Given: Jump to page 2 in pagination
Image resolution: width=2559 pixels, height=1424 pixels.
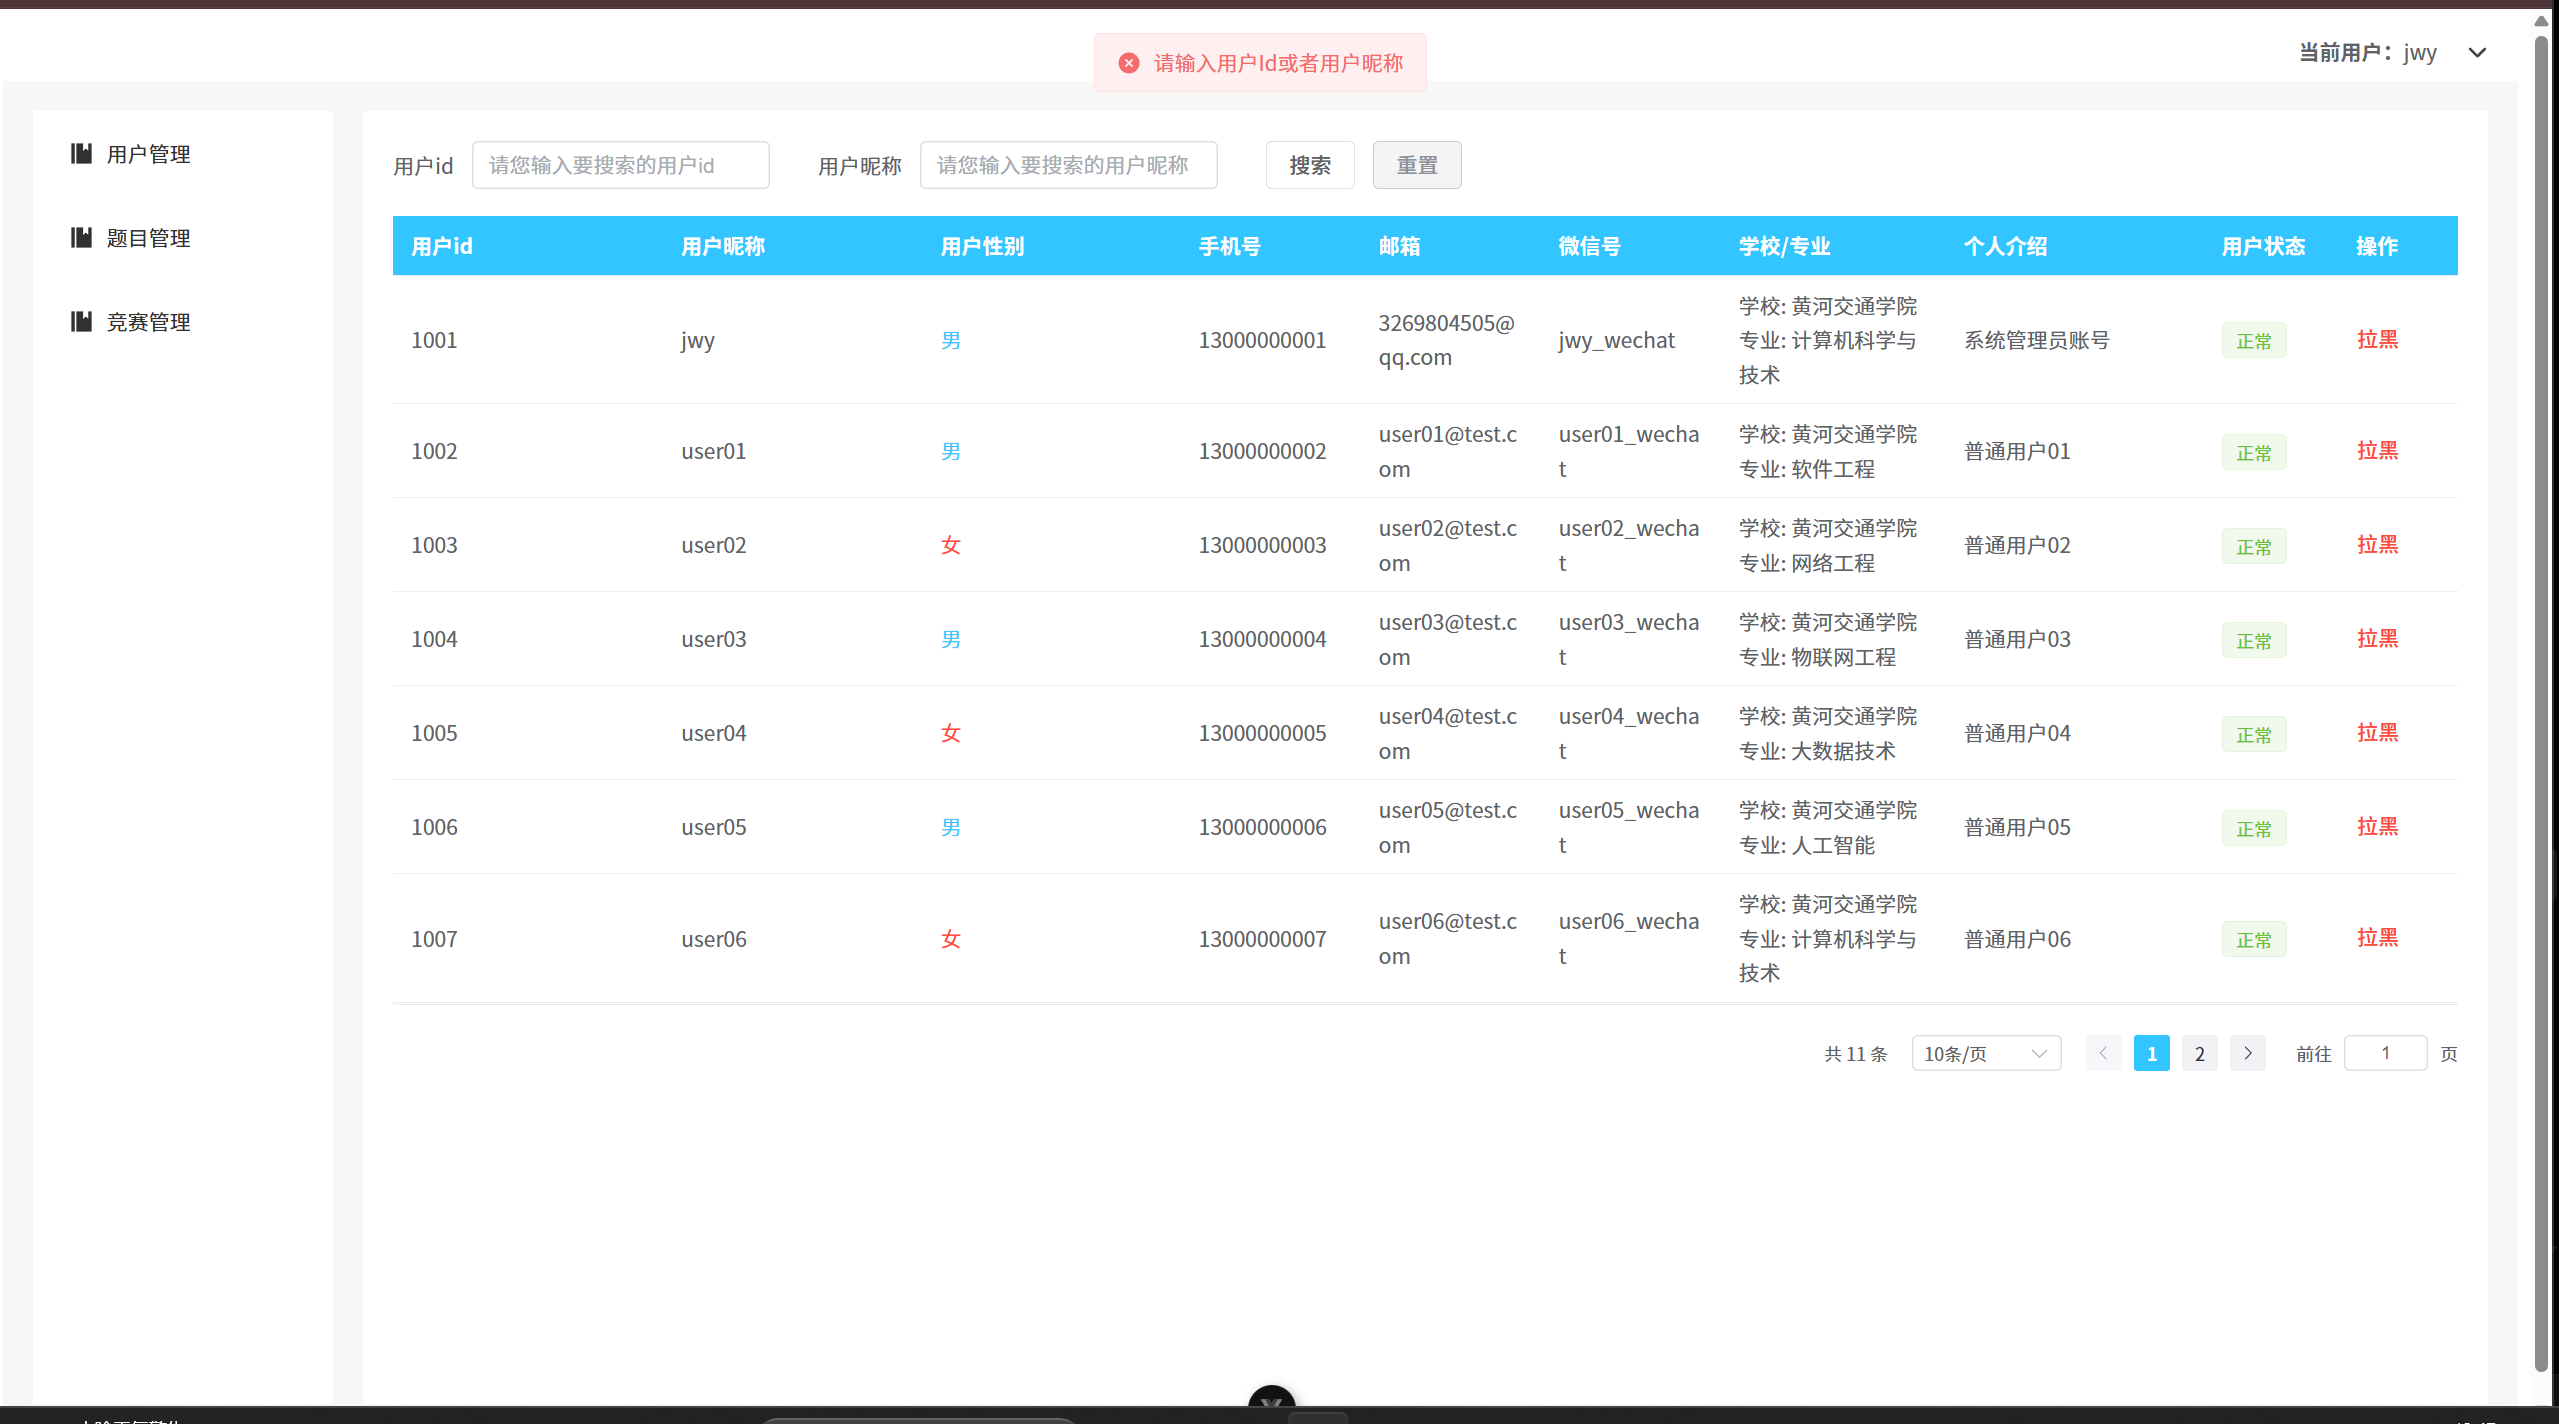Looking at the screenshot, I should pos(2199,1053).
